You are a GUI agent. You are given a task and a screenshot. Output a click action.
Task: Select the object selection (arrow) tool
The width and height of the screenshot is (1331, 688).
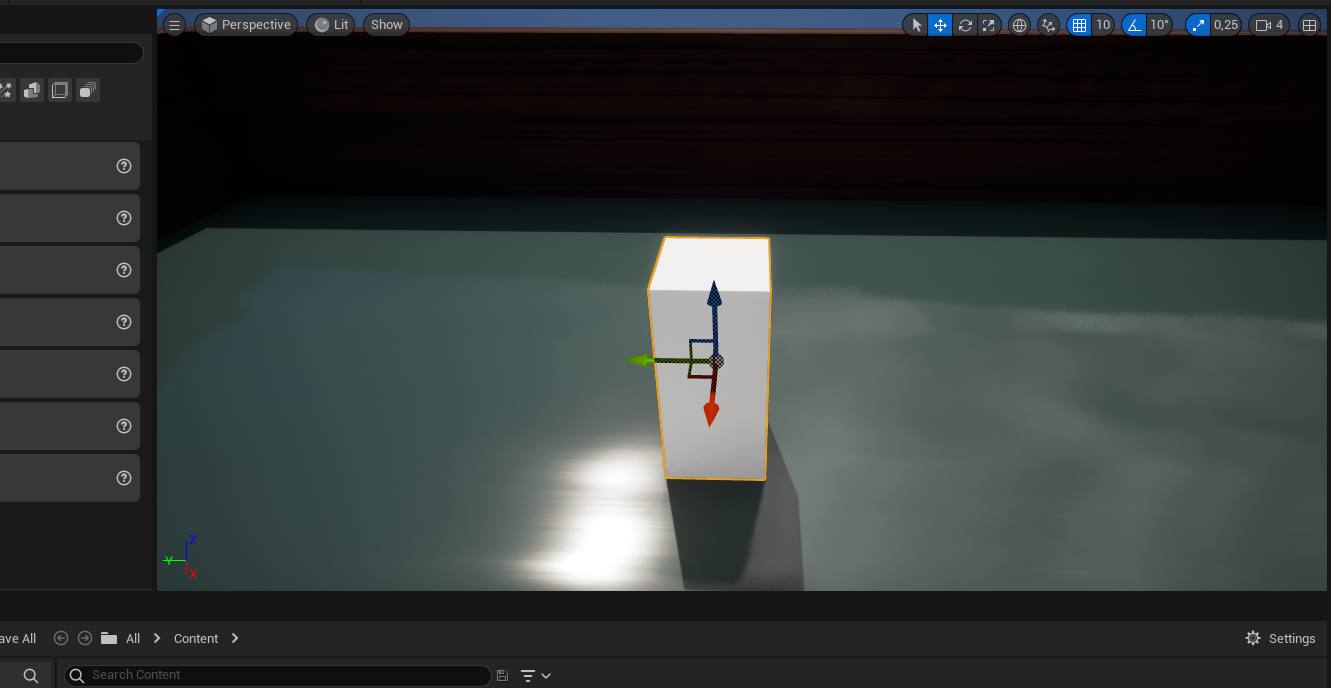point(916,25)
